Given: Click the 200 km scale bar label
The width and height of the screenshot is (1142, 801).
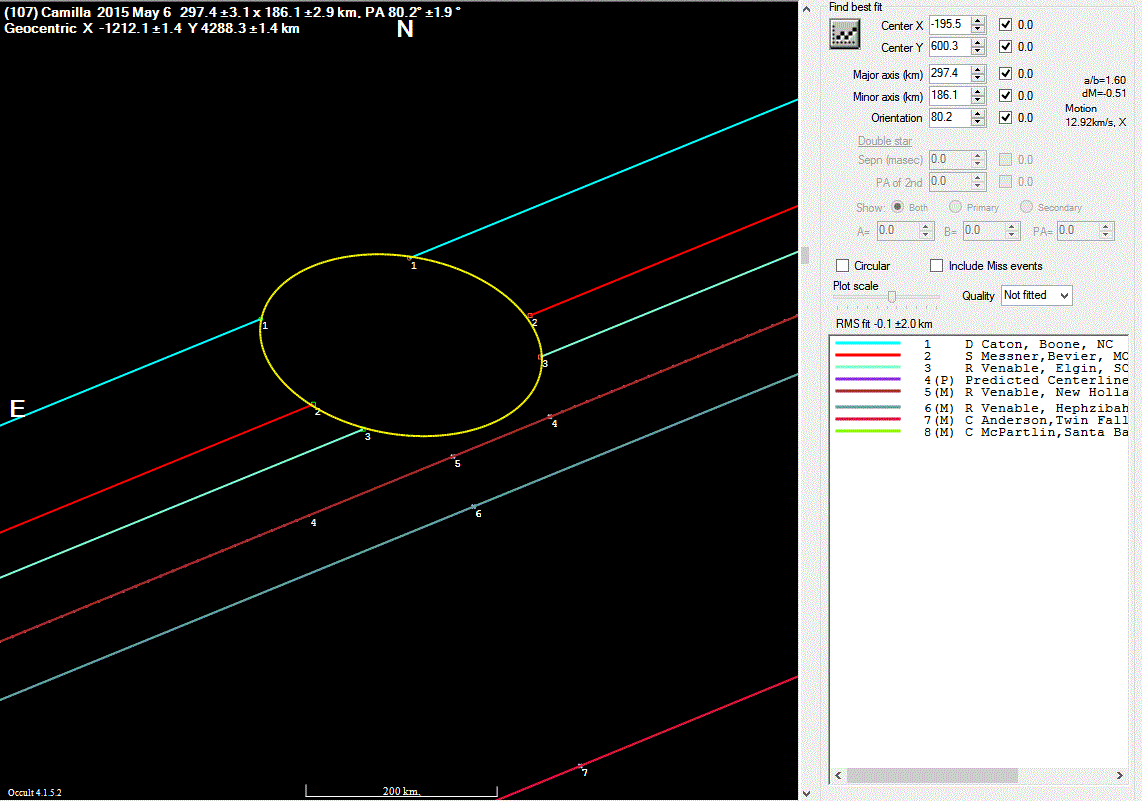Looking at the screenshot, I should [x=401, y=791].
